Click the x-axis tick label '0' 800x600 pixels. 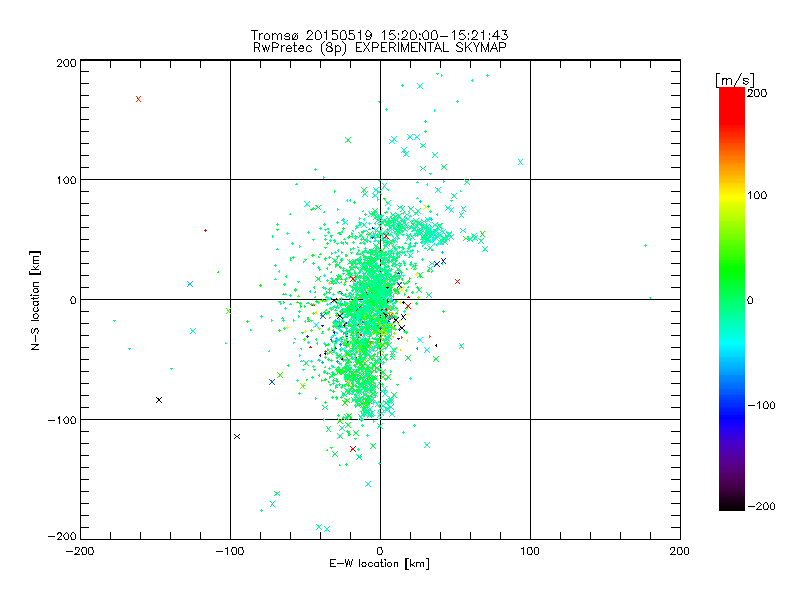(x=380, y=551)
